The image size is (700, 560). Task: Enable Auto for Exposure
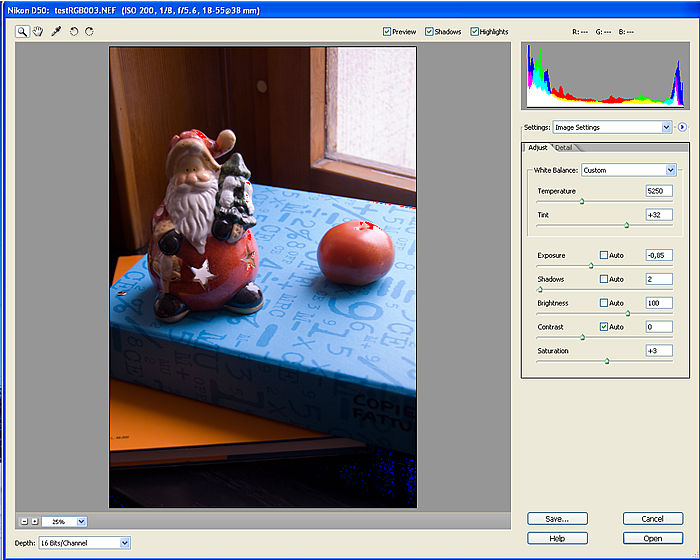pos(603,255)
